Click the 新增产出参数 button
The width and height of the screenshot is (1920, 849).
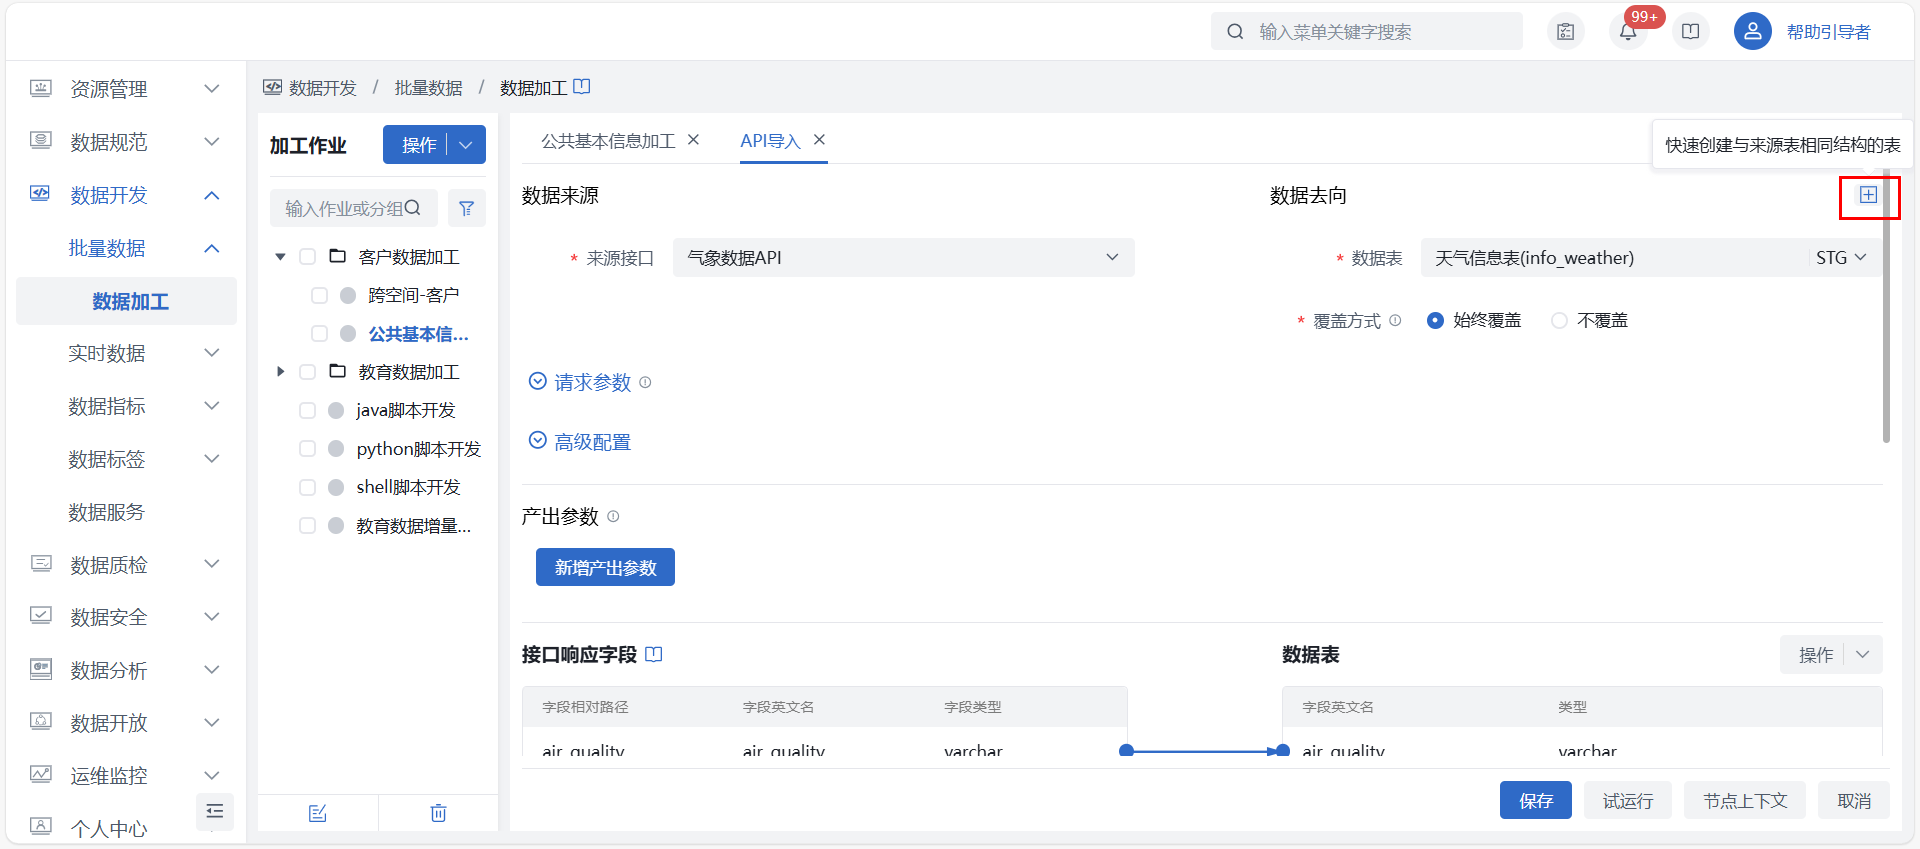pyautogui.click(x=605, y=567)
